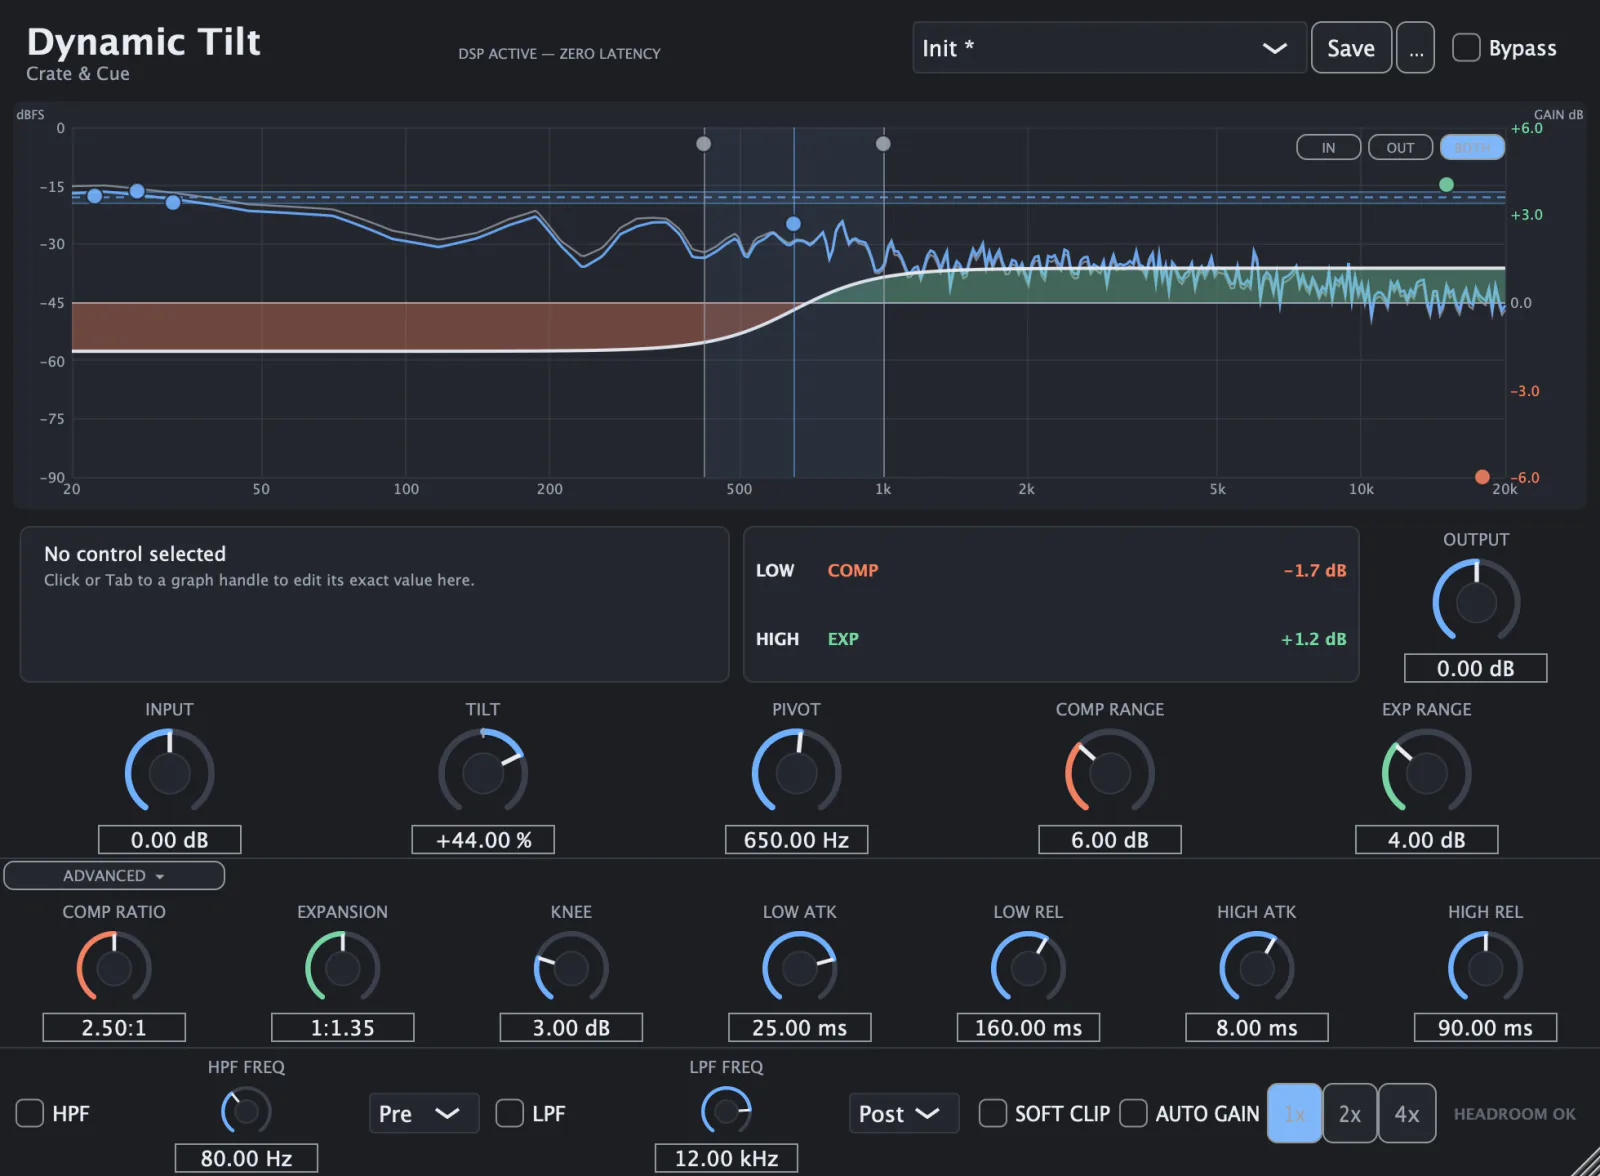Edit the 2.50:1 comp ratio field
This screenshot has height=1176, width=1600.
[x=114, y=1028]
